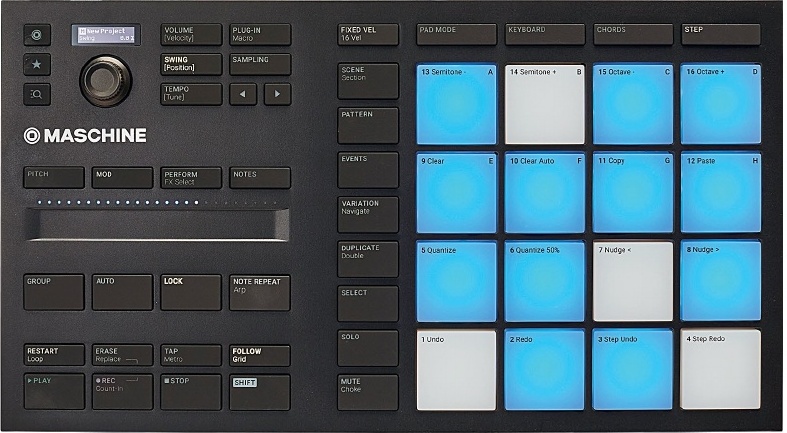Switch to PAD MODE
The image size is (787, 433).
point(456,35)
